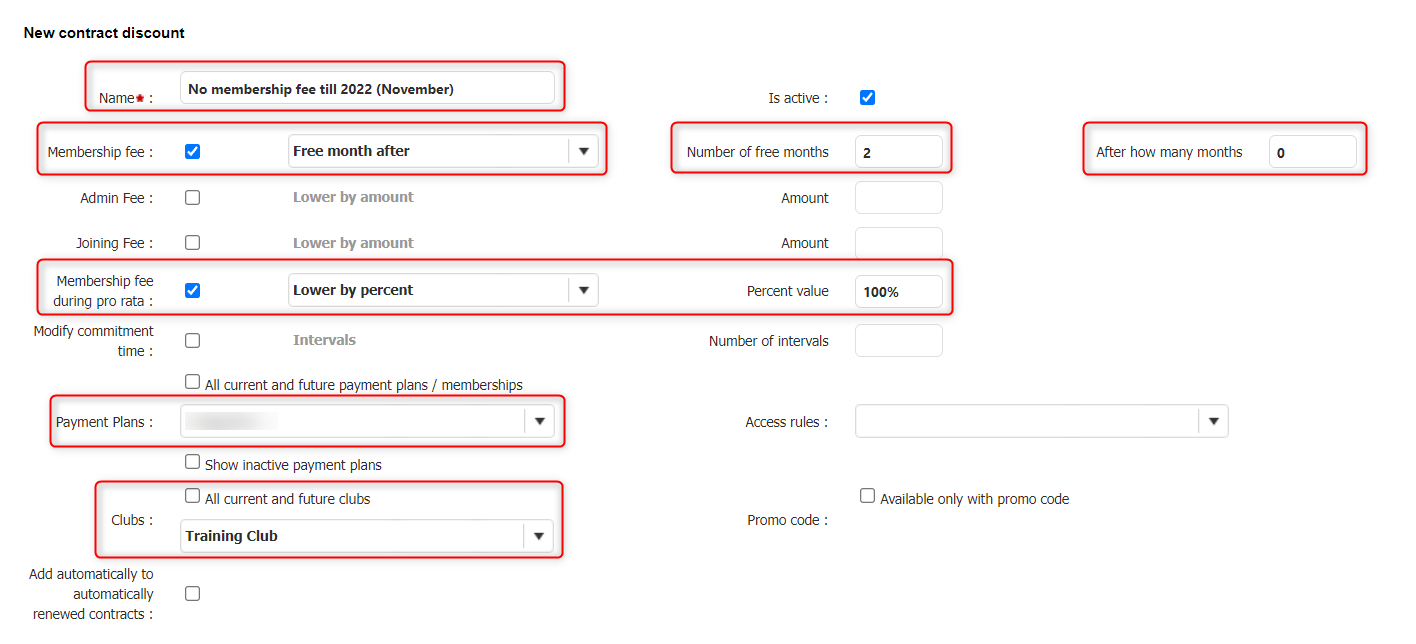
Task: Tick the Joining Fee checkbox
Action: click(x=193, y=243)
